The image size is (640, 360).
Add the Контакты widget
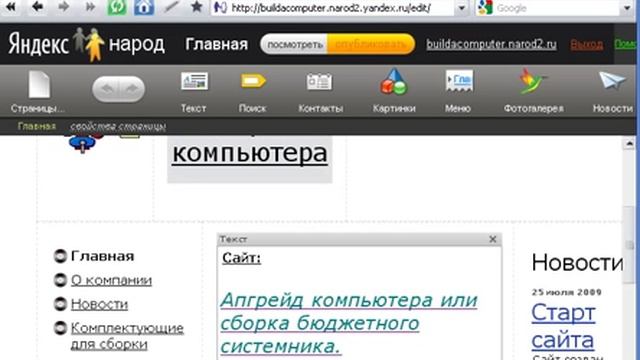point(320,91)
